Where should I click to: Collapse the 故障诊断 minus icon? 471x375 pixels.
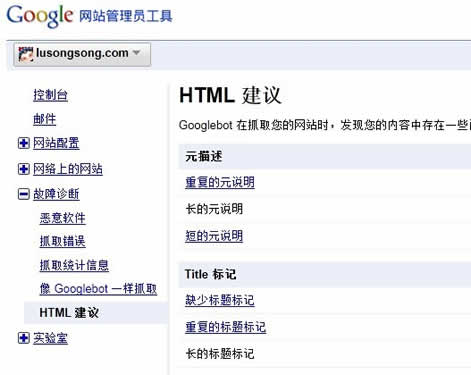pos(23,194)
